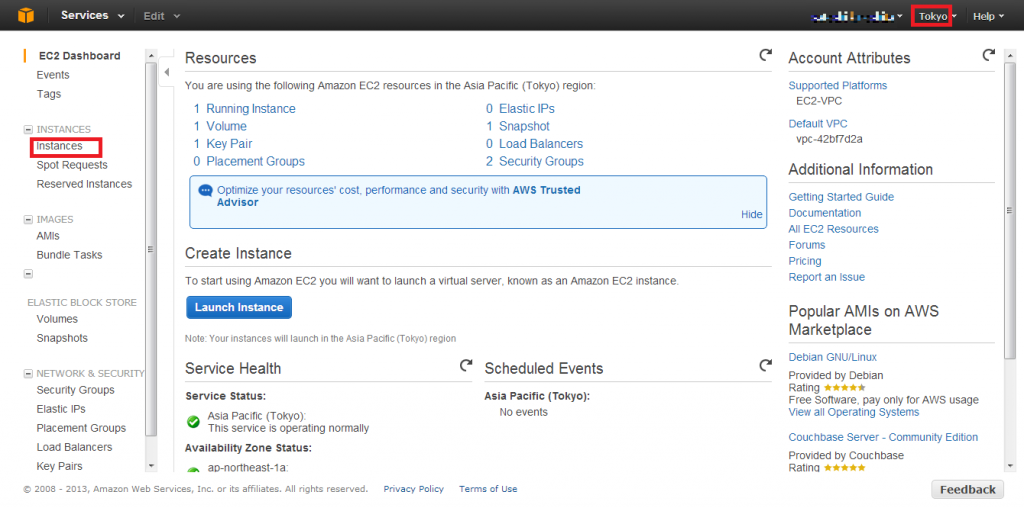Viewport: 1024px width, 508px height.
Task: Collapse the navigation pane using arrow handle
Action: click(x=167, y=72)
